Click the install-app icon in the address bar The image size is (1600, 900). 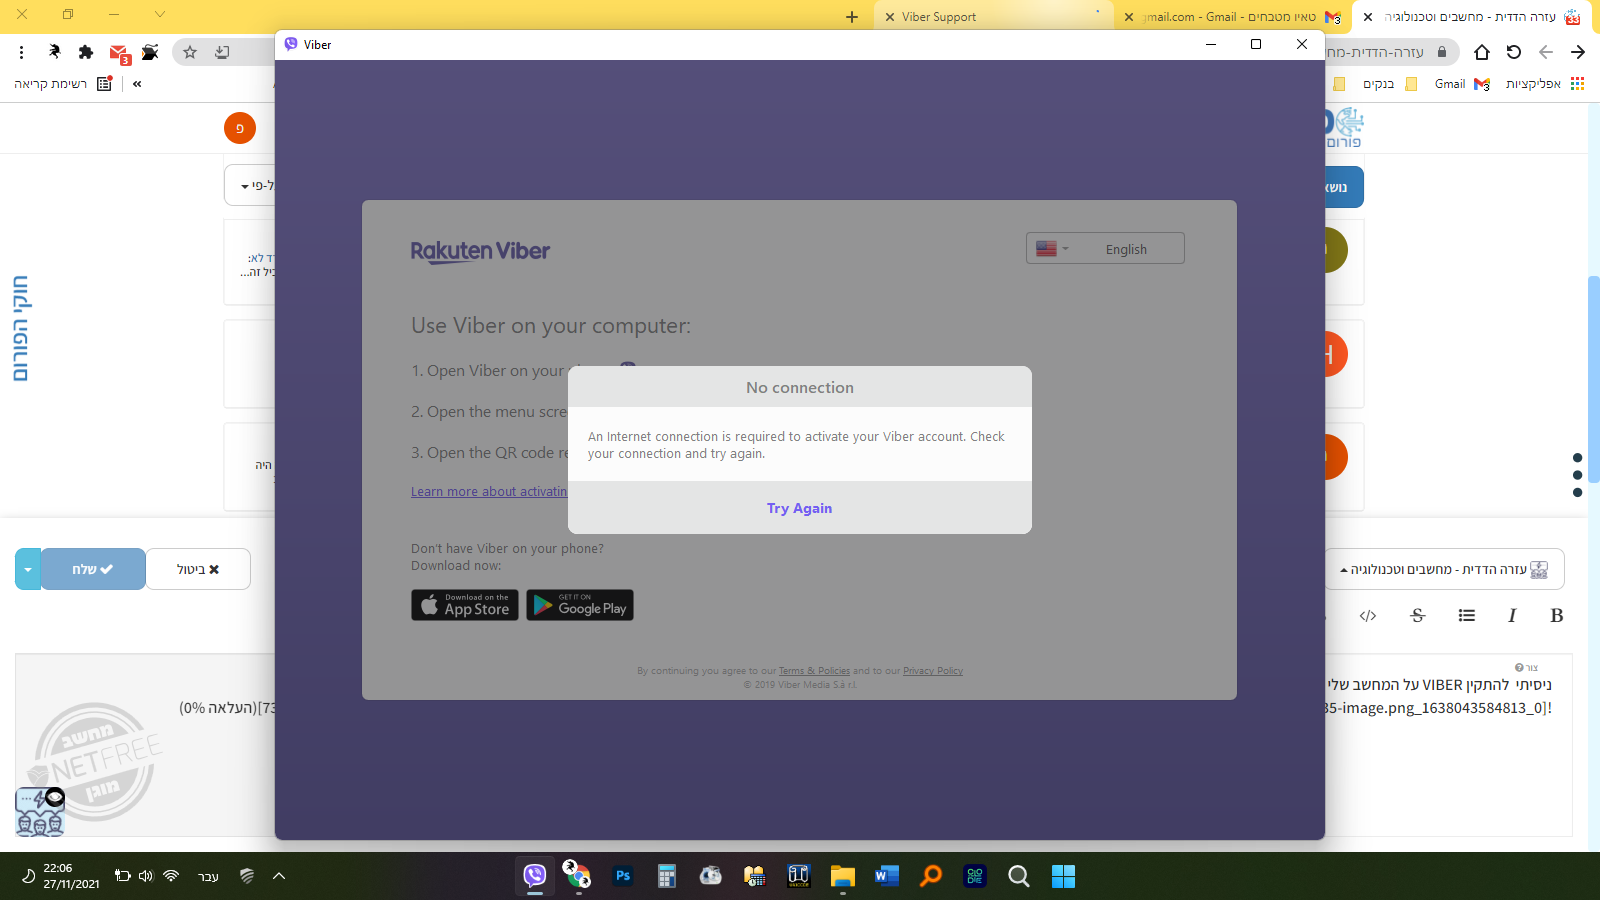point(222,52)
